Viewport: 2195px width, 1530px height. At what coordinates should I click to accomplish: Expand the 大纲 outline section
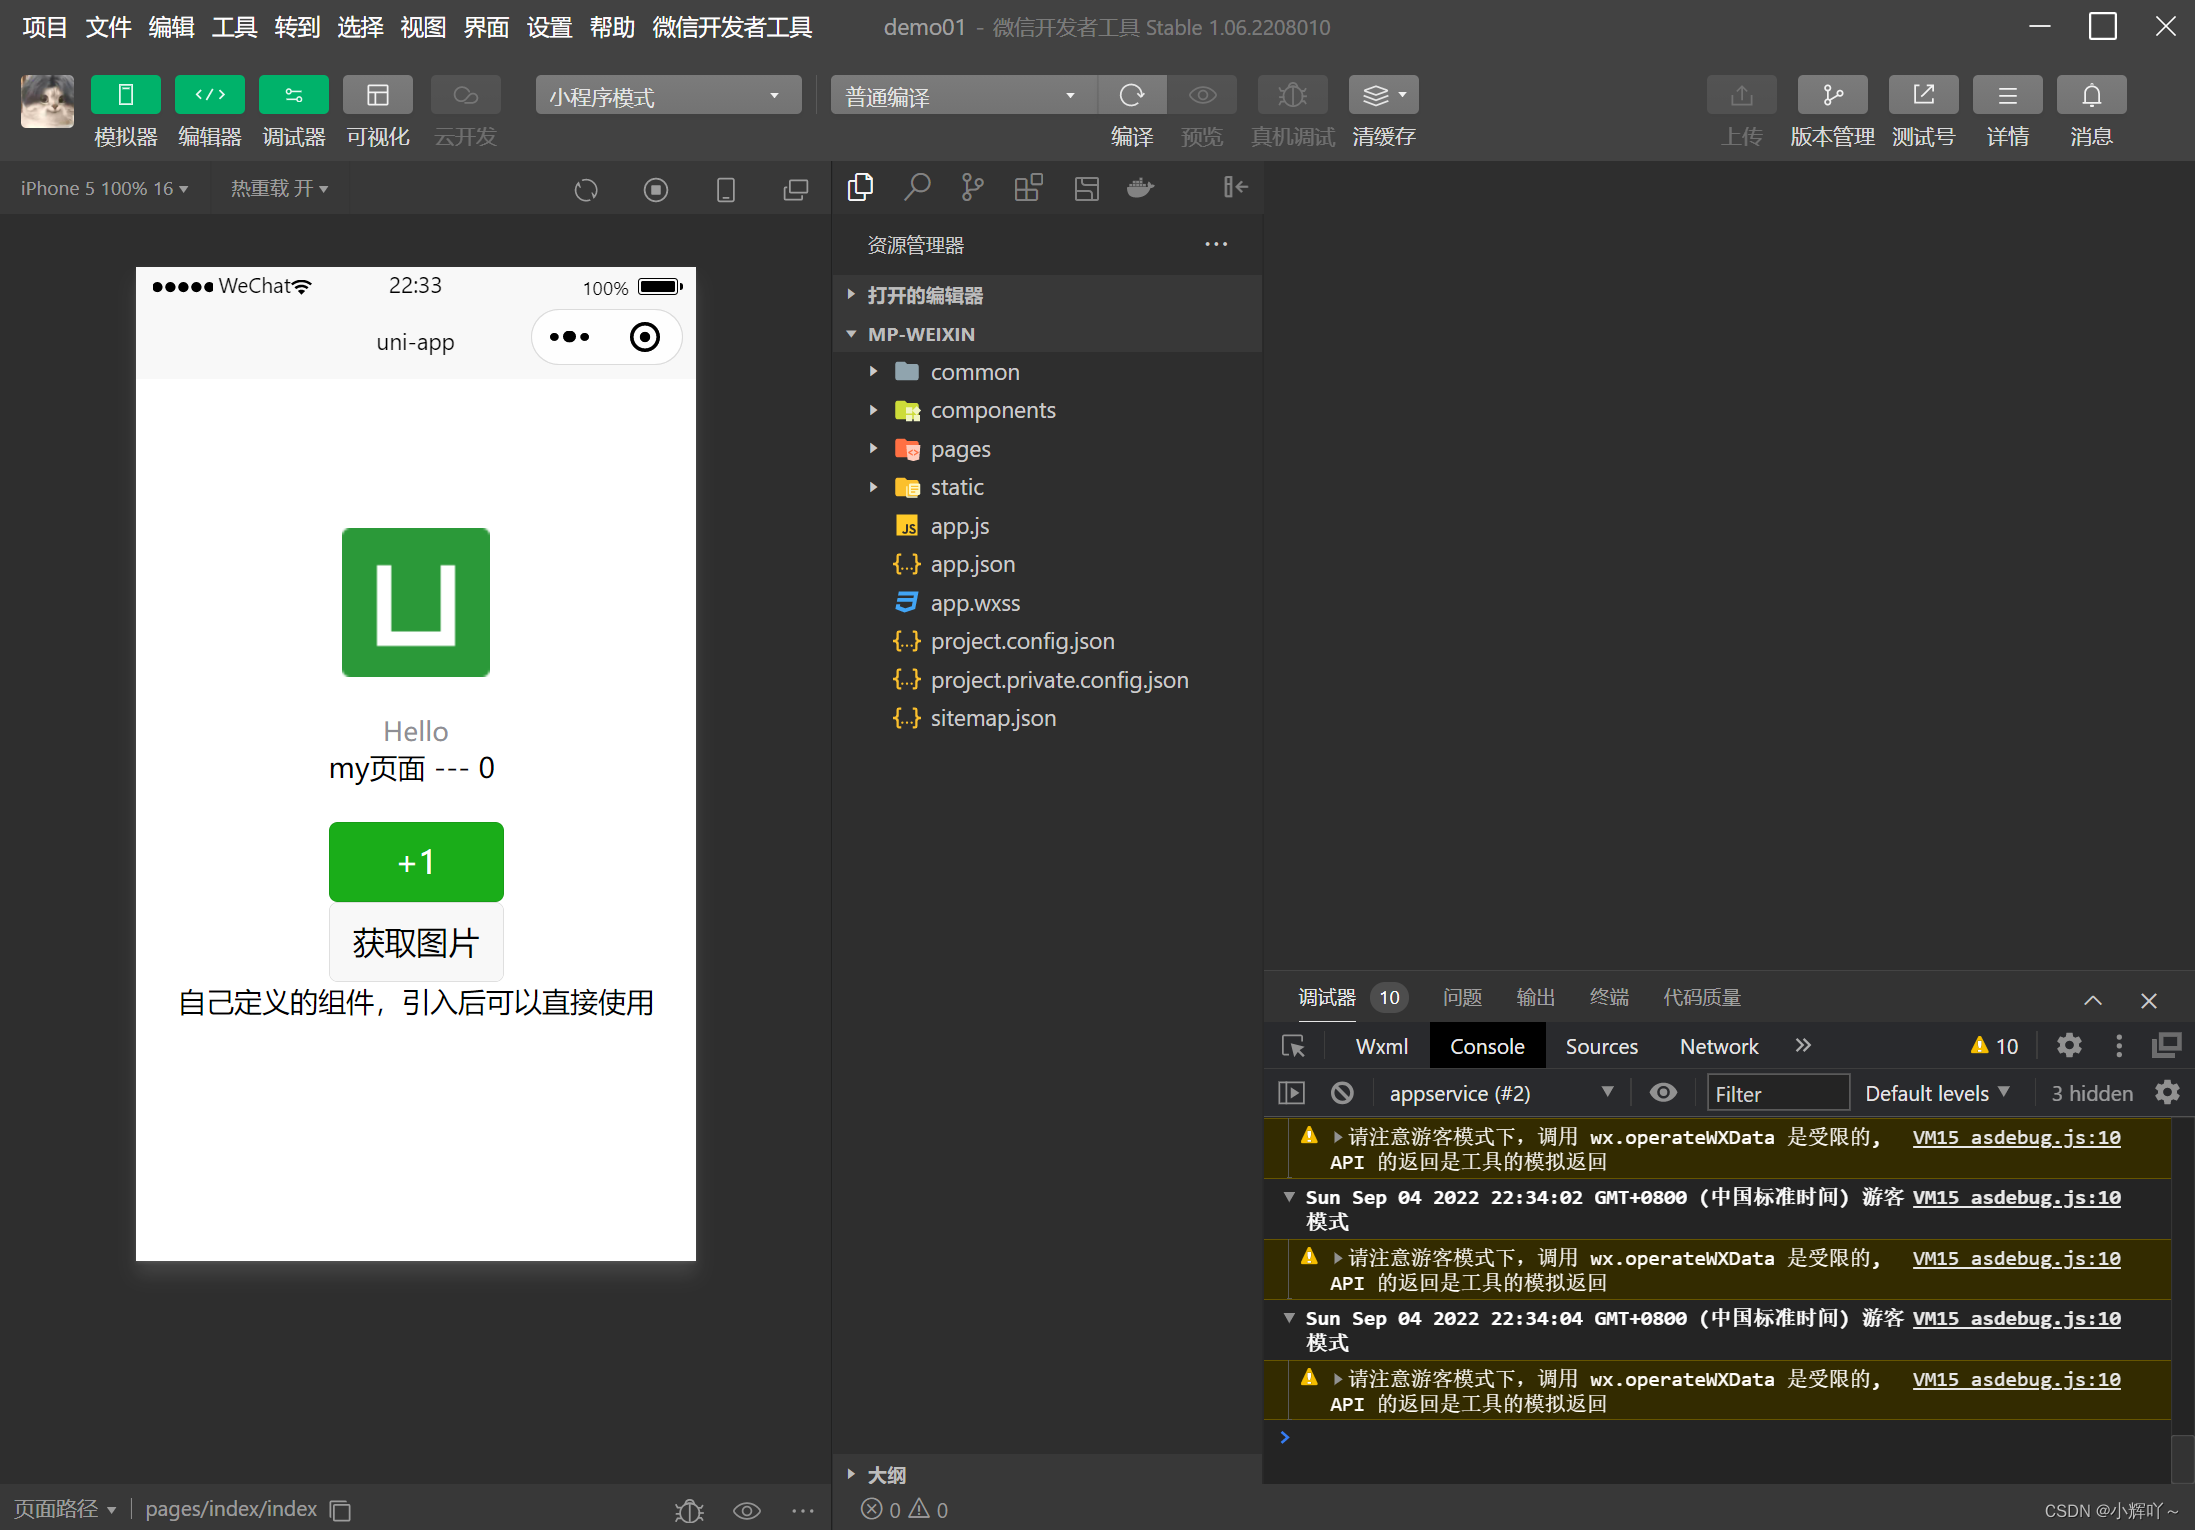(1047, 1475)
